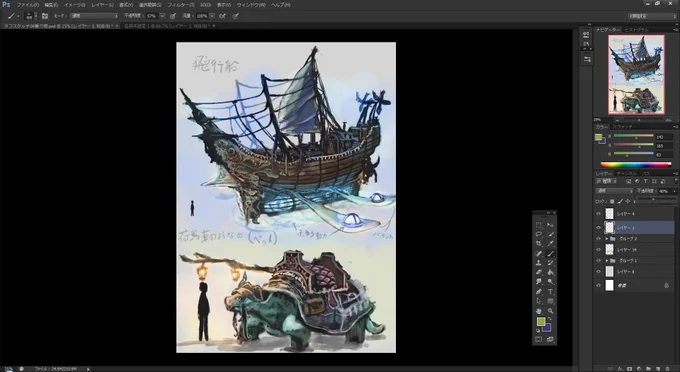Open the レイヤー menu
The image size is (680, 372).
click(102, 5)
